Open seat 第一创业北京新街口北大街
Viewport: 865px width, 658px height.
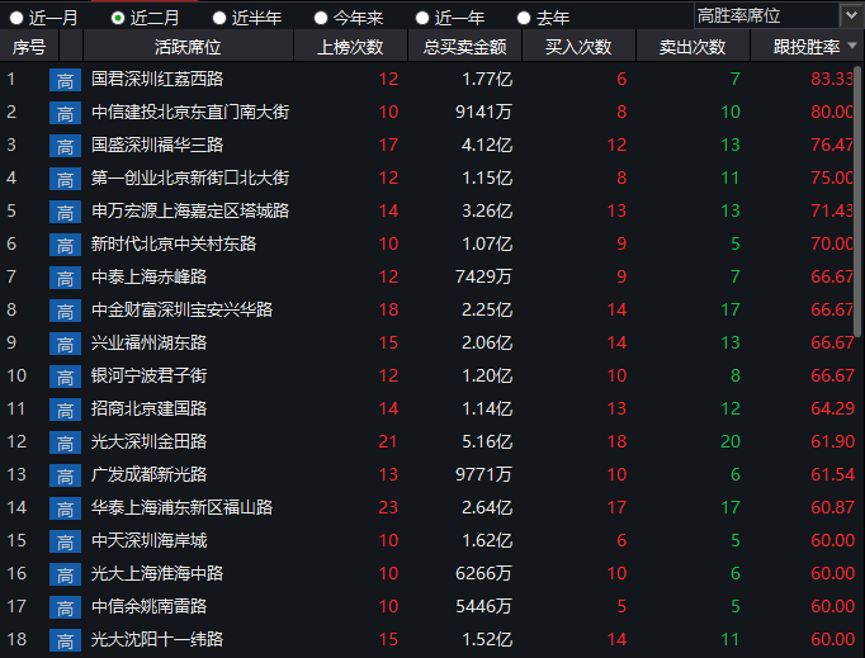coord(190,178)
